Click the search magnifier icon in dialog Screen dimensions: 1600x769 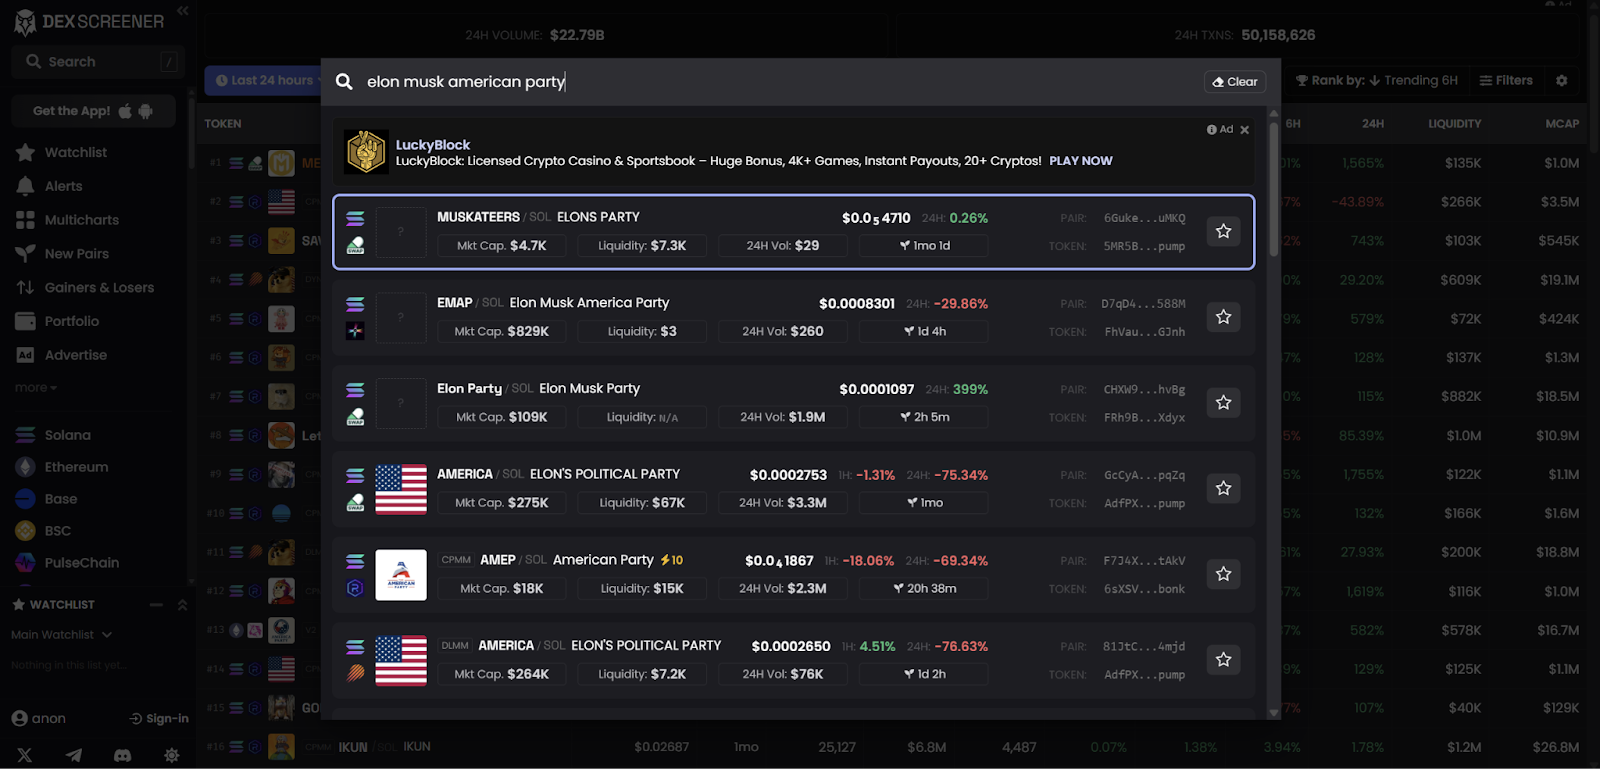(344, 82)
